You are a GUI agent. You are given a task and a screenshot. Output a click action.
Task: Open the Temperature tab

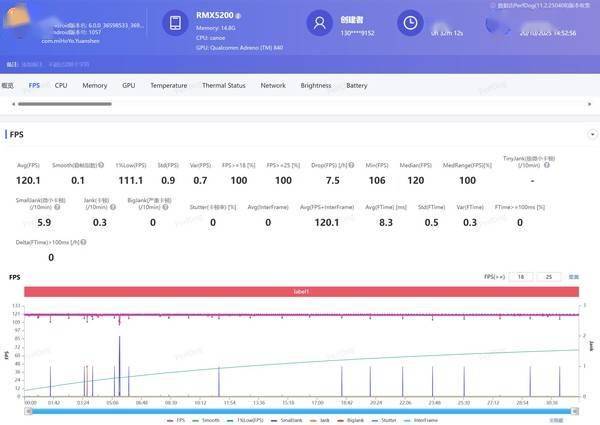coord(168,86)
